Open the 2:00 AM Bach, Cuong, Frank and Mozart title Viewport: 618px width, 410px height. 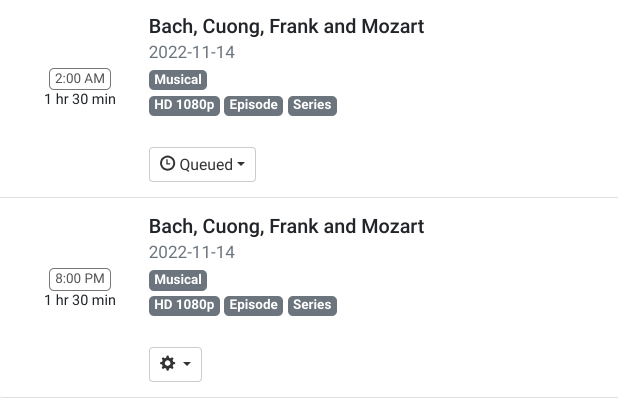(x=286, y=27)
